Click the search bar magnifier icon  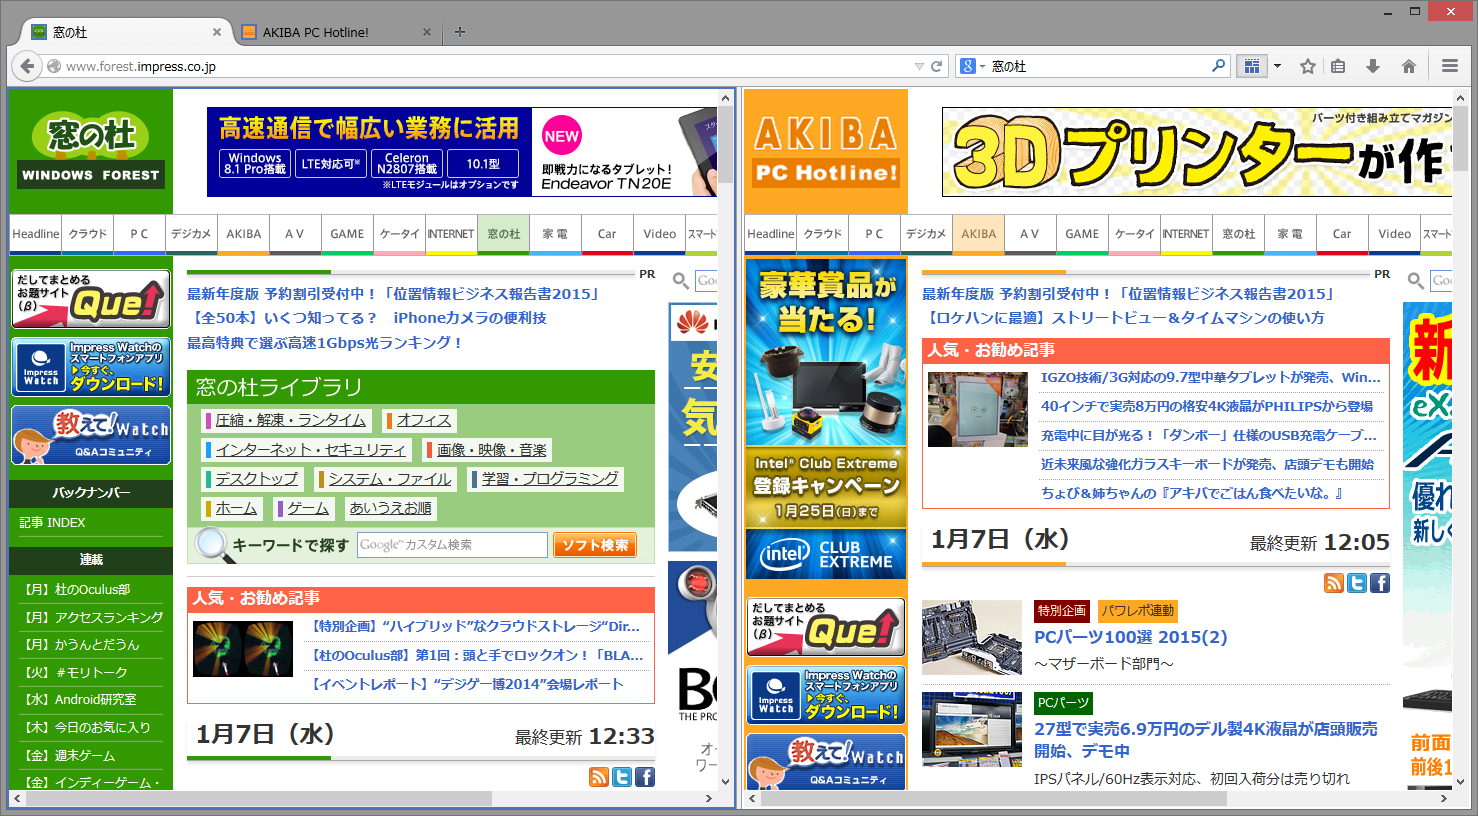[1218, 66]
